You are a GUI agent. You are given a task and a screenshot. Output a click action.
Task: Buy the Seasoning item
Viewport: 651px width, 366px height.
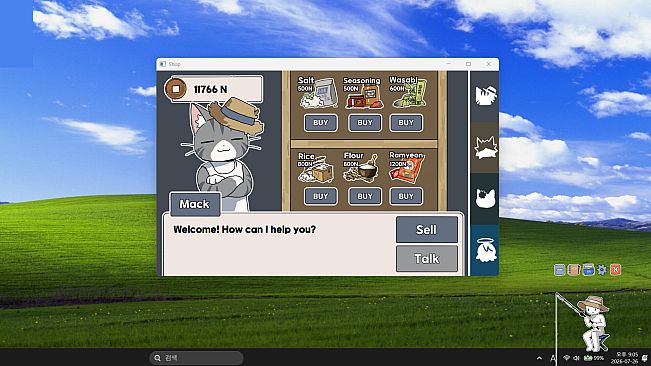(365, 123)
